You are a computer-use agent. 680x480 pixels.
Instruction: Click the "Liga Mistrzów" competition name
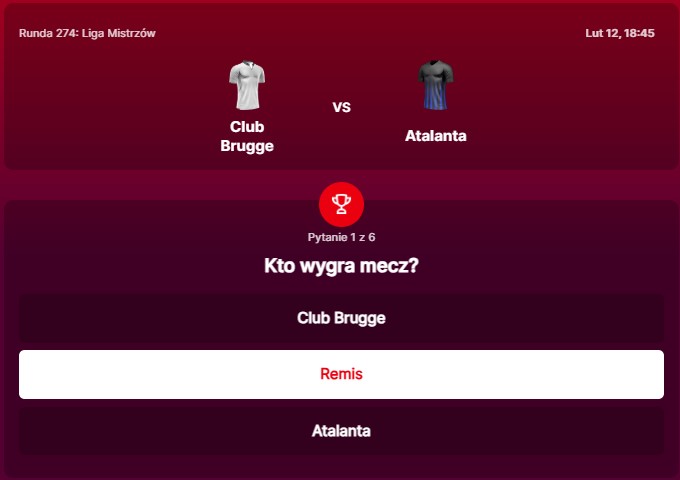coord(122,33)
